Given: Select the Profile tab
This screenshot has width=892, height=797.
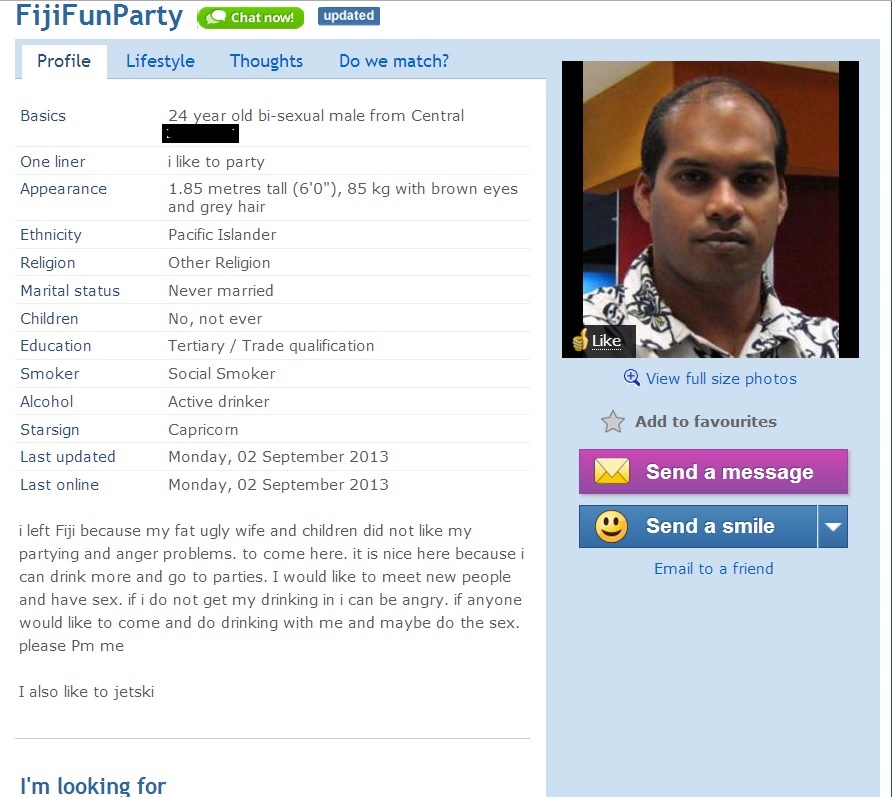Looking at the screenshot, I should [x=64, y=61].
